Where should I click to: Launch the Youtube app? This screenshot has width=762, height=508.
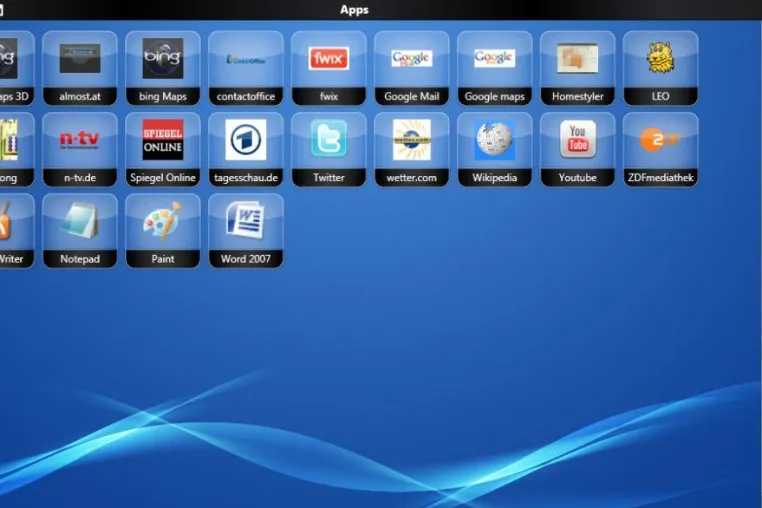click(577, 150)
